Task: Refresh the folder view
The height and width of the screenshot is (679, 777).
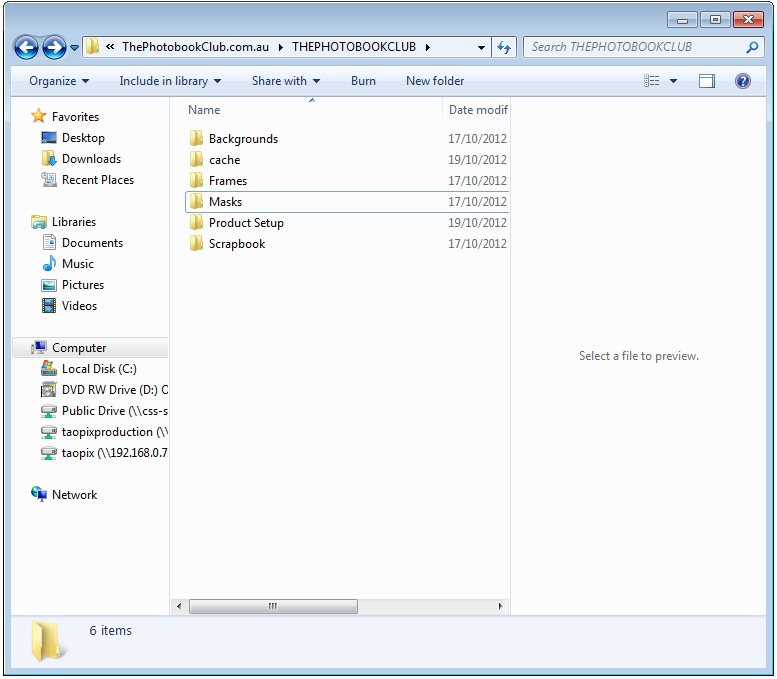Action: (x=504, y=48)
